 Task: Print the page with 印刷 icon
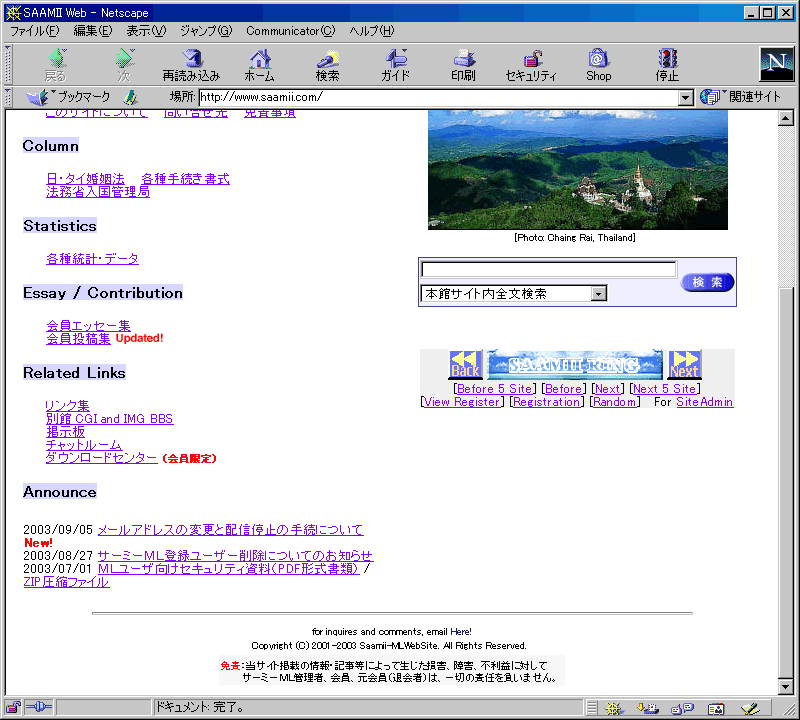click(x=463, y=65)
